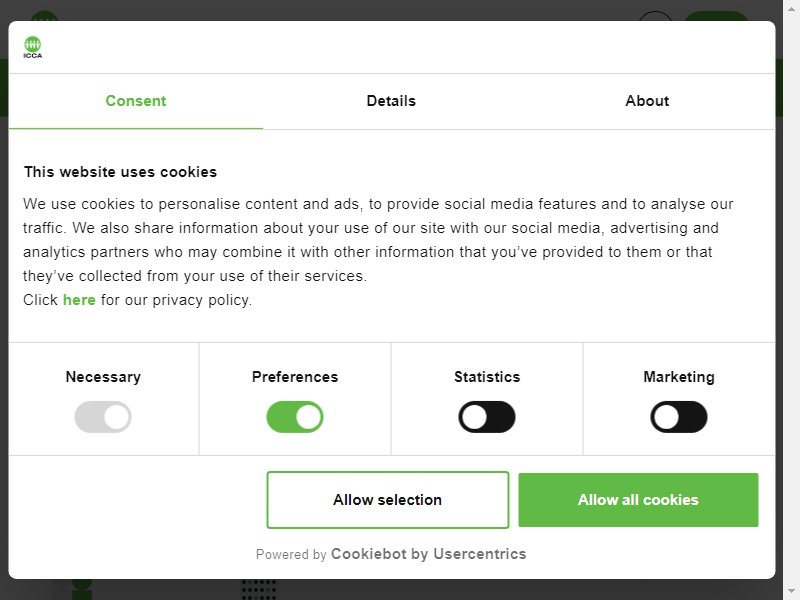800x600 pixels.
Task: Click the Marketing category label
Action: point(679,377)
